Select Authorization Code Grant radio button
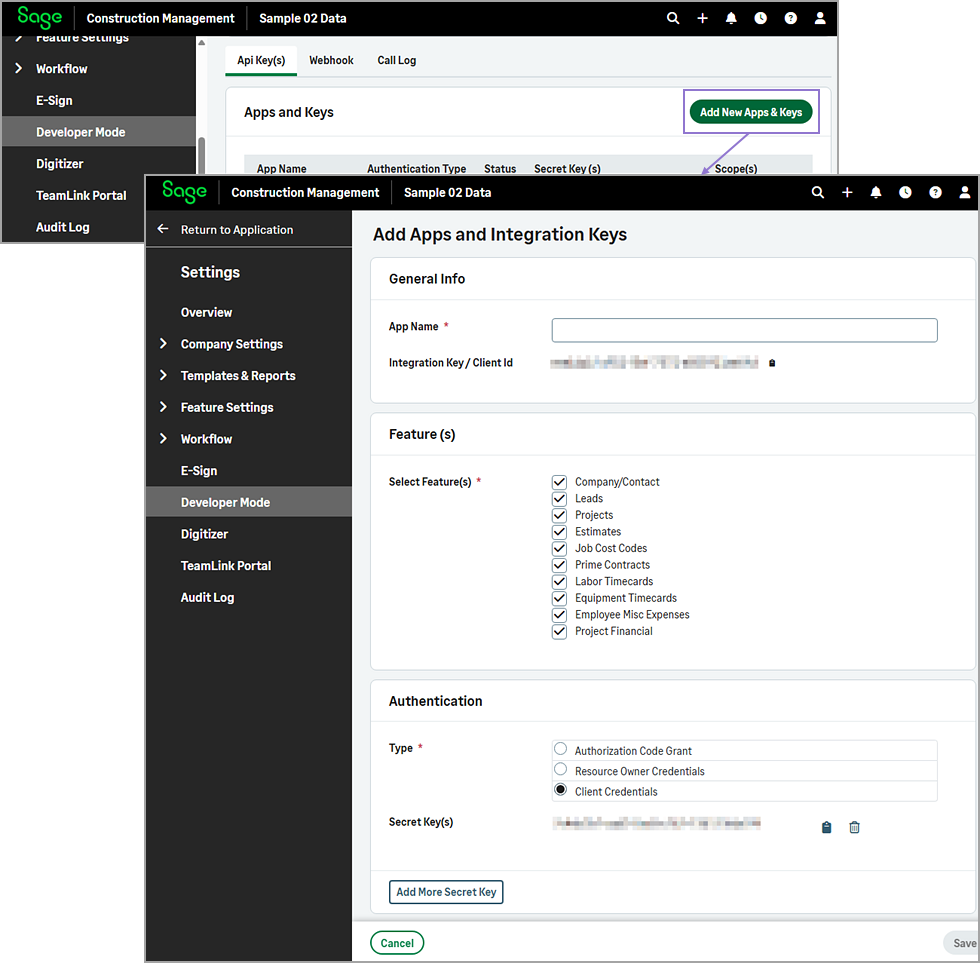Image resolution: width=980 pixels, height=963 pixels. pos(561,749)
